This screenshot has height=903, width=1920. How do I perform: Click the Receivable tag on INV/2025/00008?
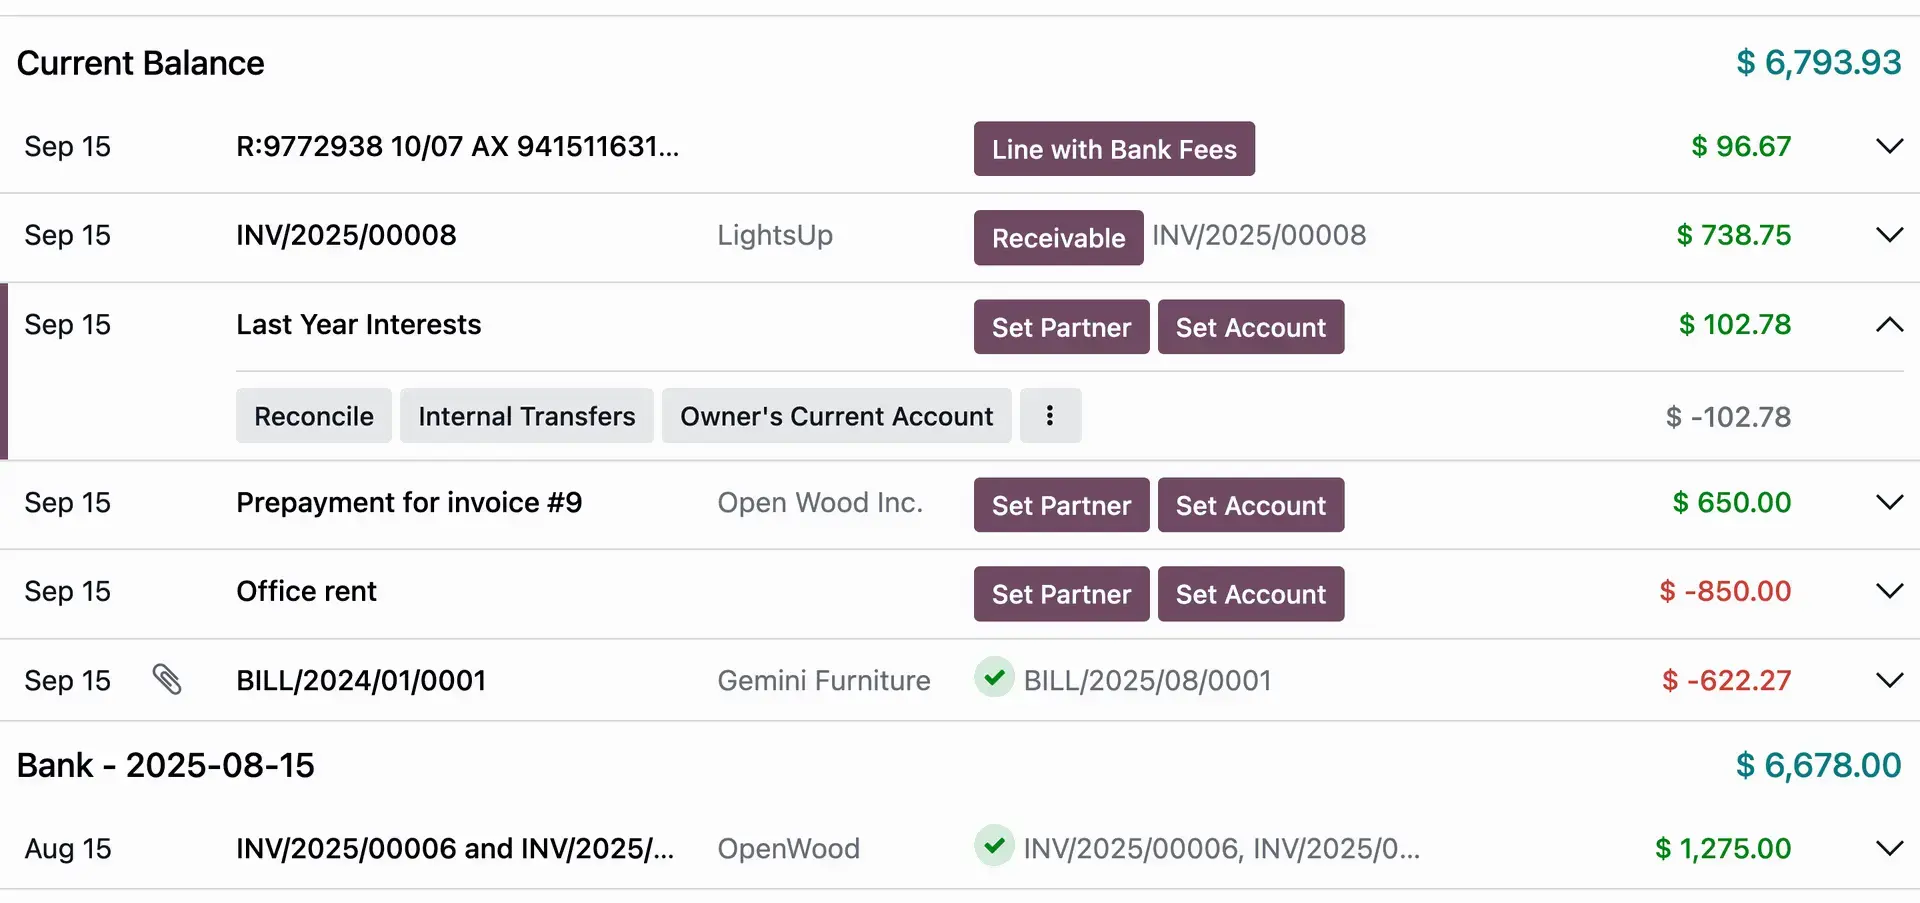point(1057,238)
